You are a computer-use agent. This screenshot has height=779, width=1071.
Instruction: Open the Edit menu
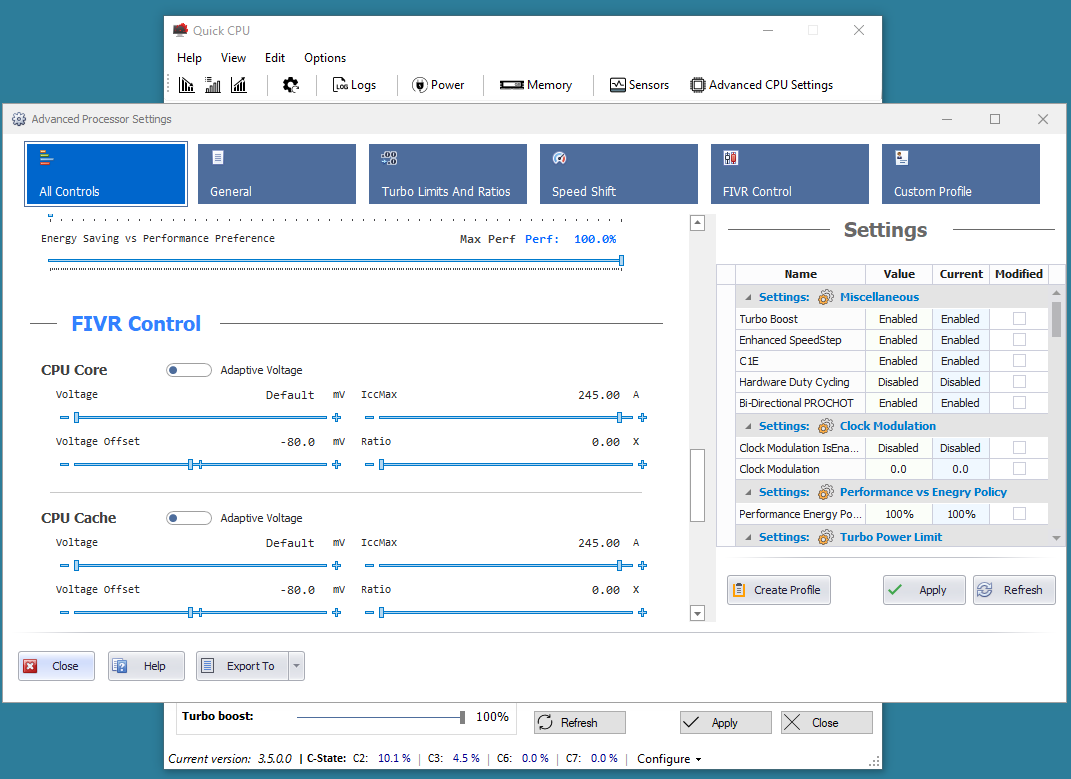(x=275, y=58)
